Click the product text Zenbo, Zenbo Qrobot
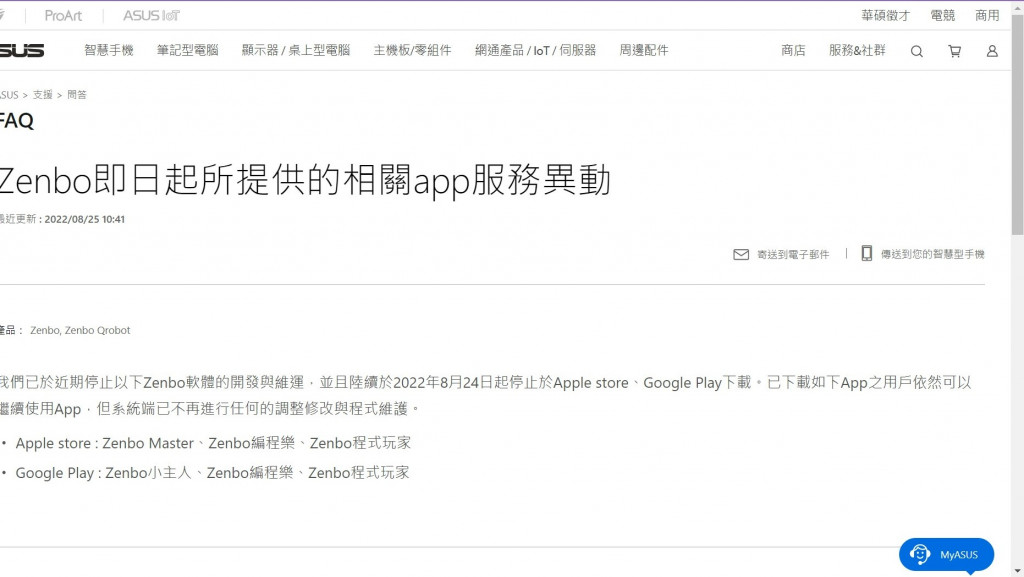Screen dimensions: 1024x577 click(80, 330)
